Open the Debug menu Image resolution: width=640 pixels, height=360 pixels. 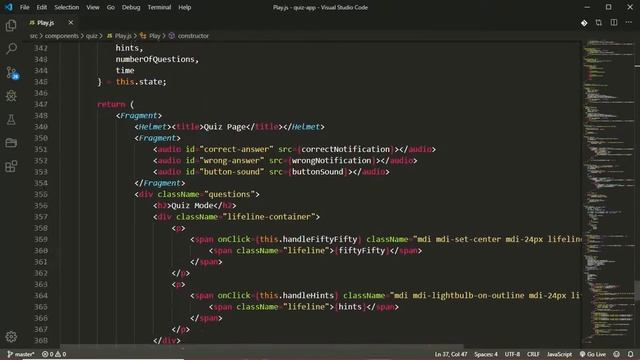point(131,7)
